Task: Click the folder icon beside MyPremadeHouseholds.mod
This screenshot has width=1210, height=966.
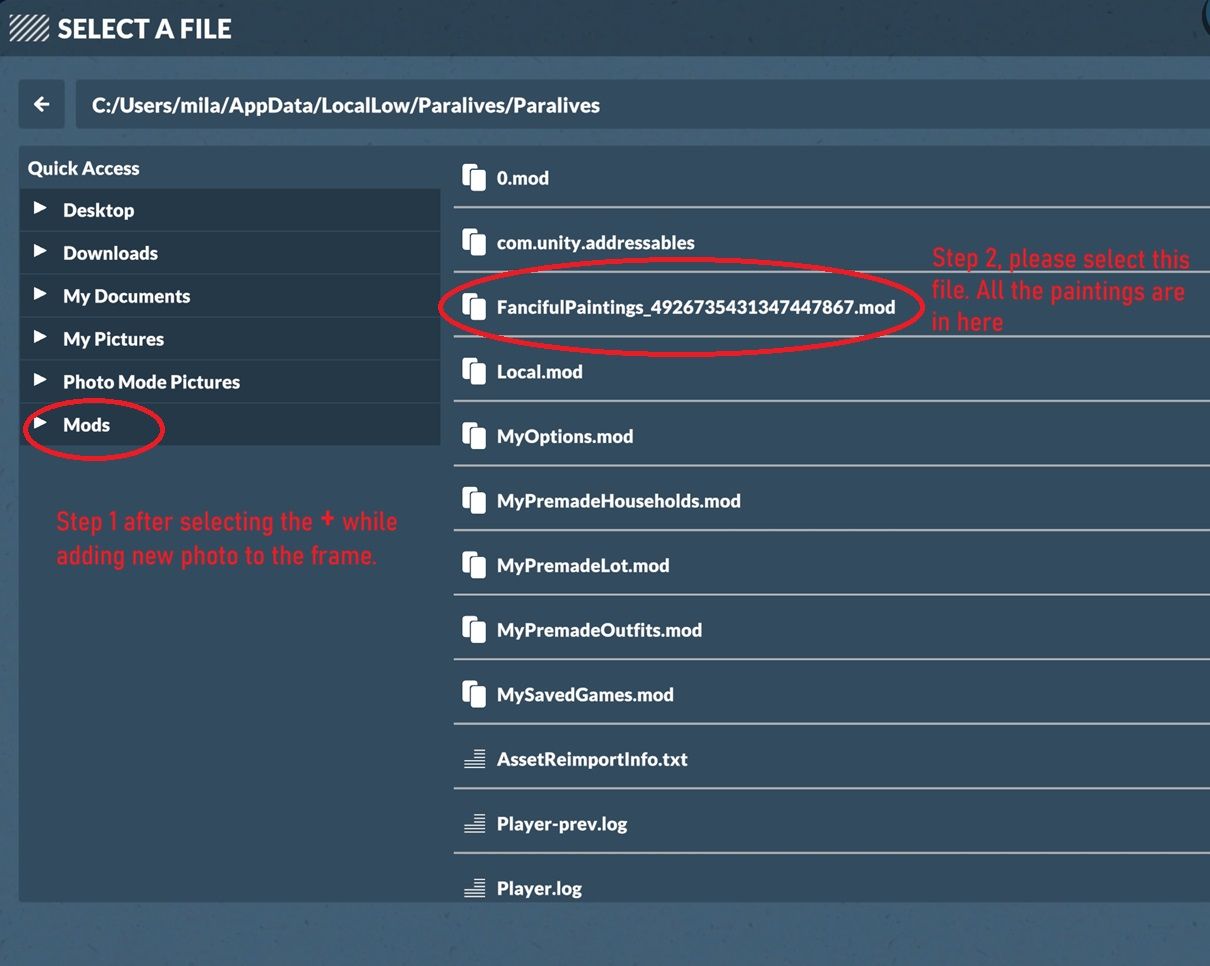Action: click(474, 500)
